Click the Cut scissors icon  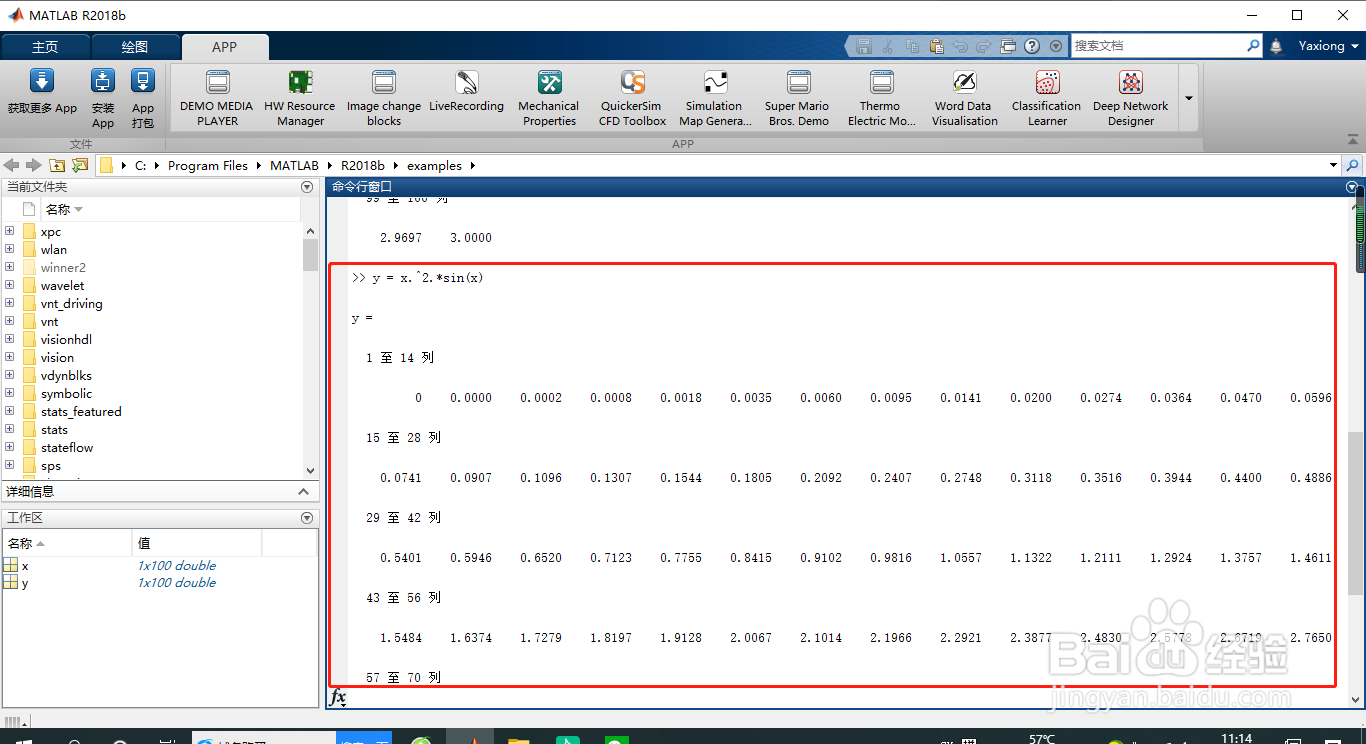point(889,46)
